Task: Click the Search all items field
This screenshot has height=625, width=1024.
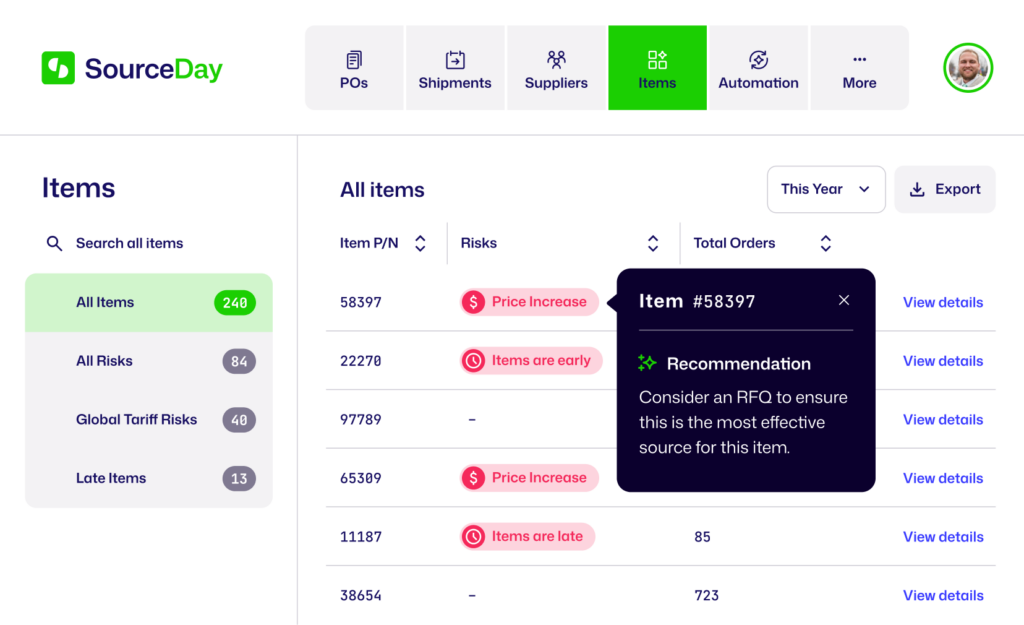Action: click(x=130, y=243)
